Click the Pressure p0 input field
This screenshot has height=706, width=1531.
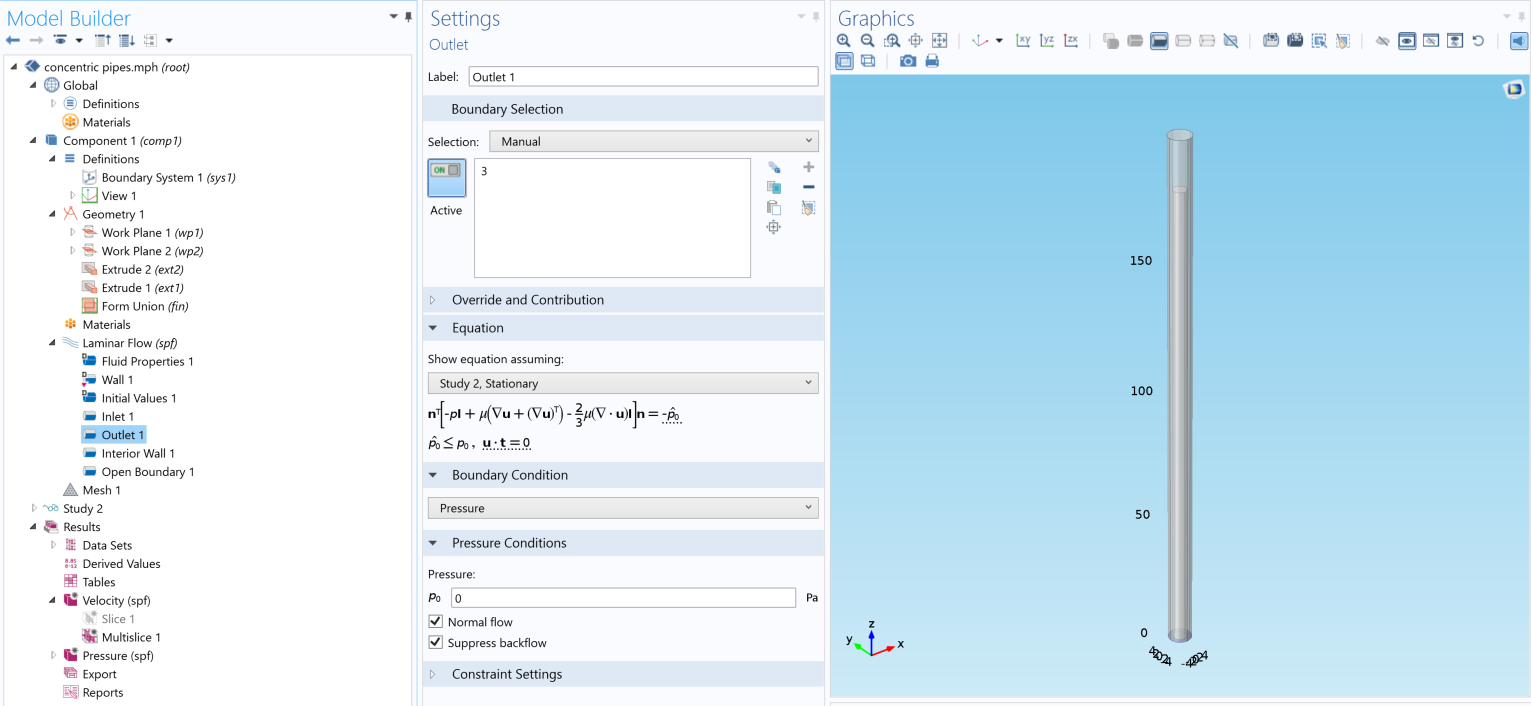click(x=623, y=598)
